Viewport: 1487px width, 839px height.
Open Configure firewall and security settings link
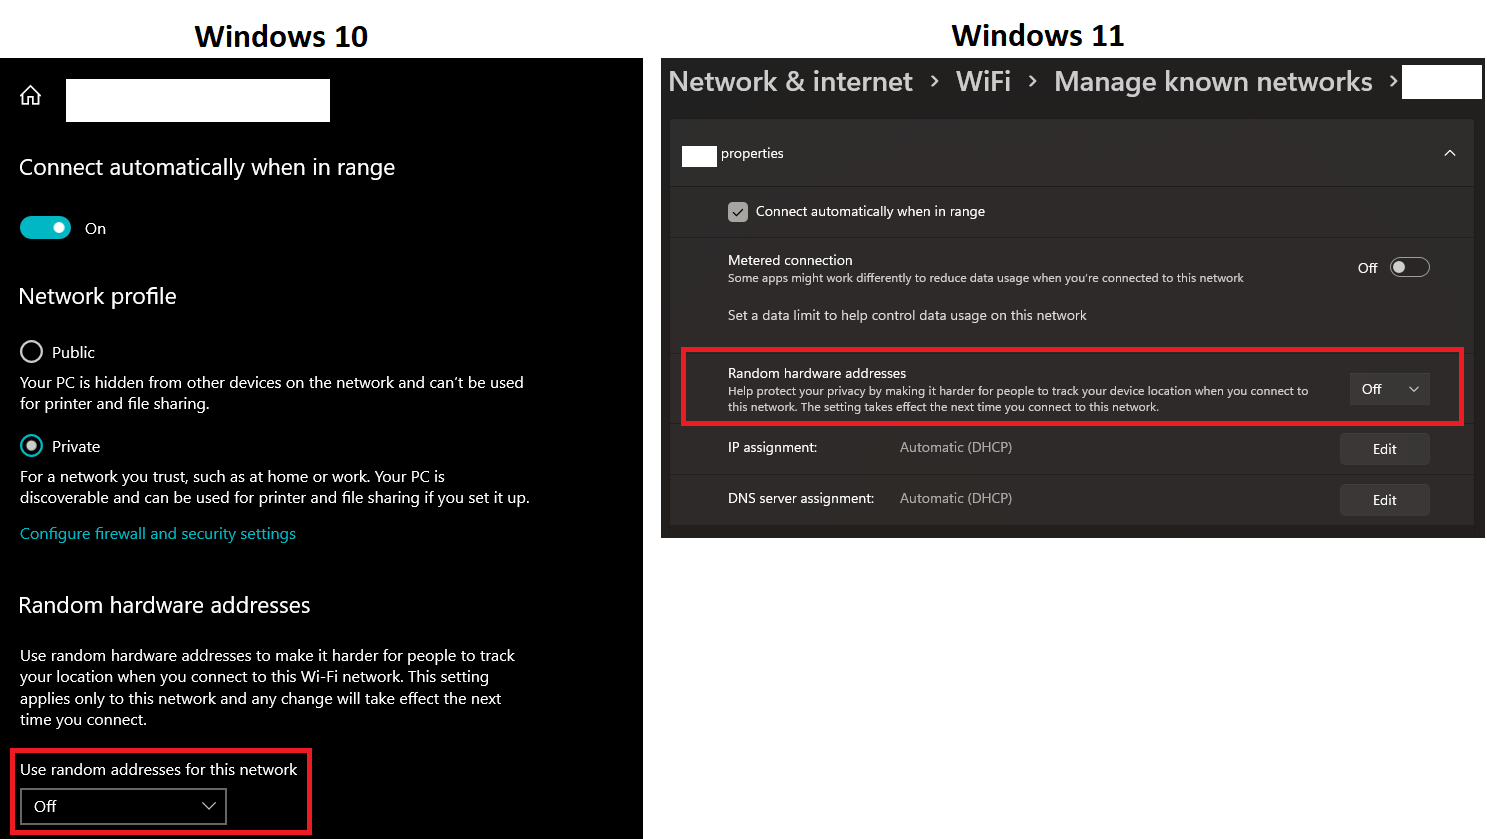(x=158, y=534)
